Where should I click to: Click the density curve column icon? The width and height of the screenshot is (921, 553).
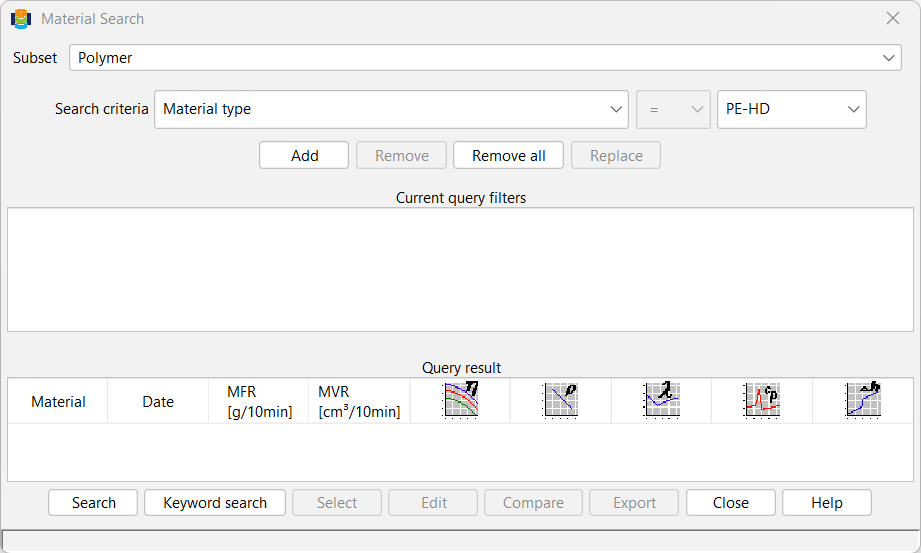point(561,400)
